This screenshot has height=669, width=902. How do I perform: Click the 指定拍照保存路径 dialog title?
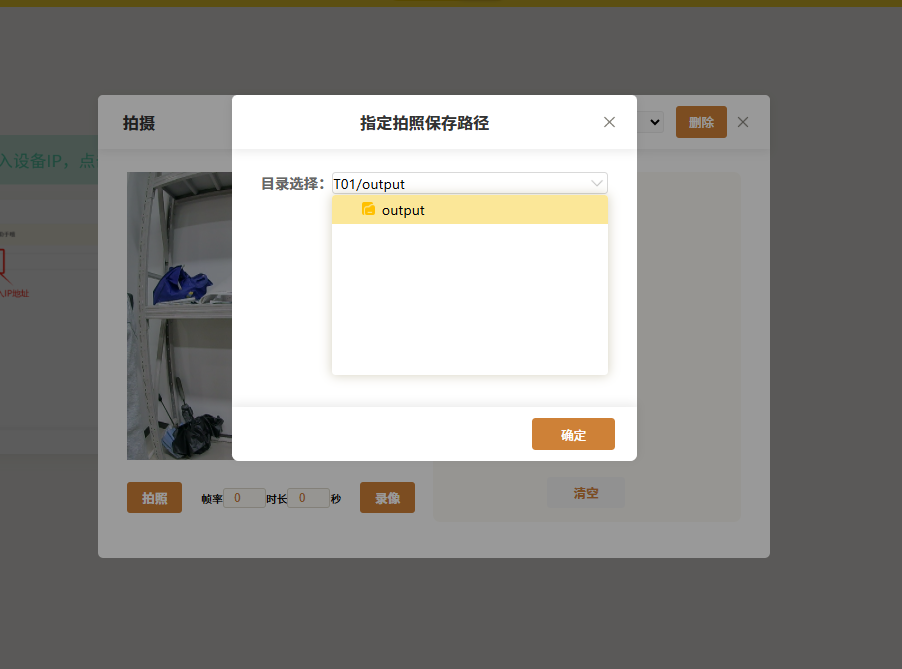coord(424,123)
